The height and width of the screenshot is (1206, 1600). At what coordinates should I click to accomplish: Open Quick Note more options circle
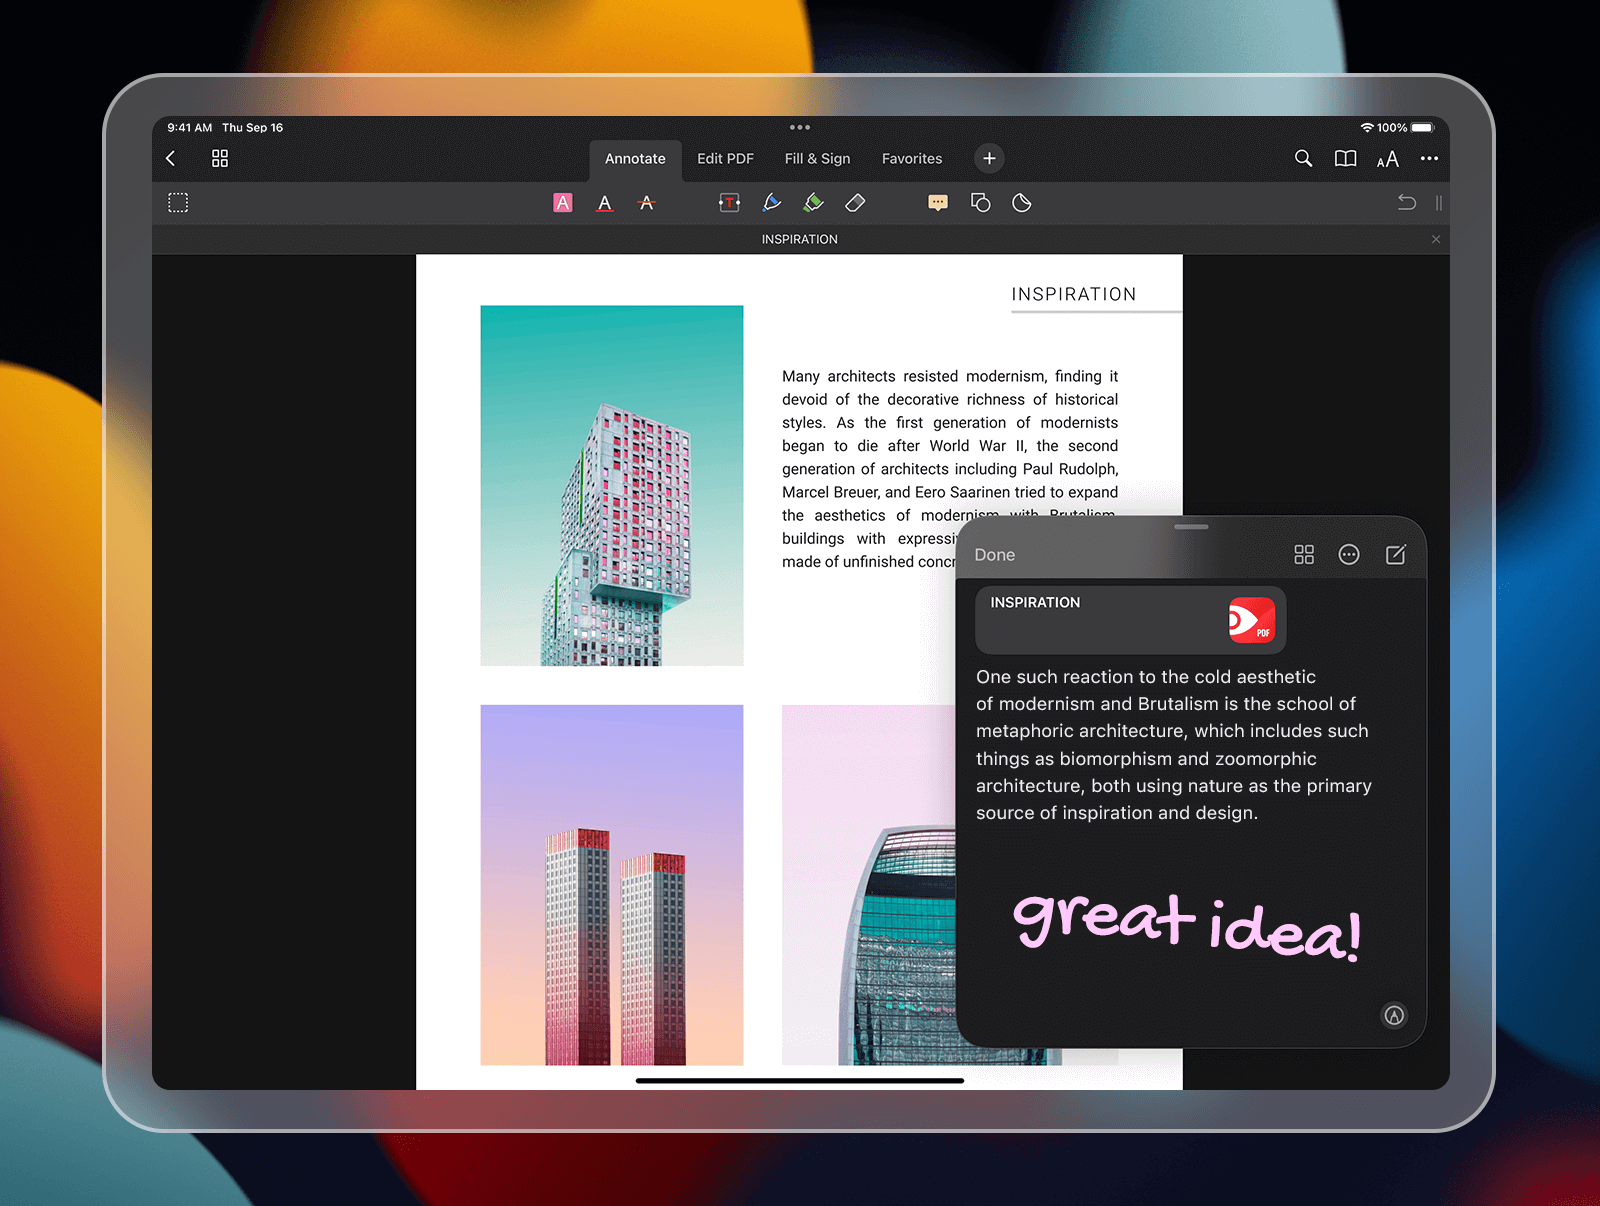[x=1349, y=555]
